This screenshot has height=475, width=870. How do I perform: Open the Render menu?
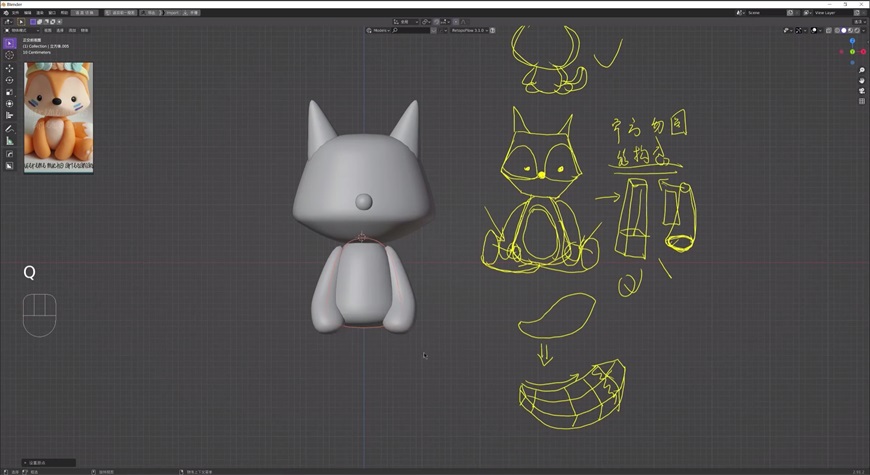pyautogui.click(x=39, y=13)
